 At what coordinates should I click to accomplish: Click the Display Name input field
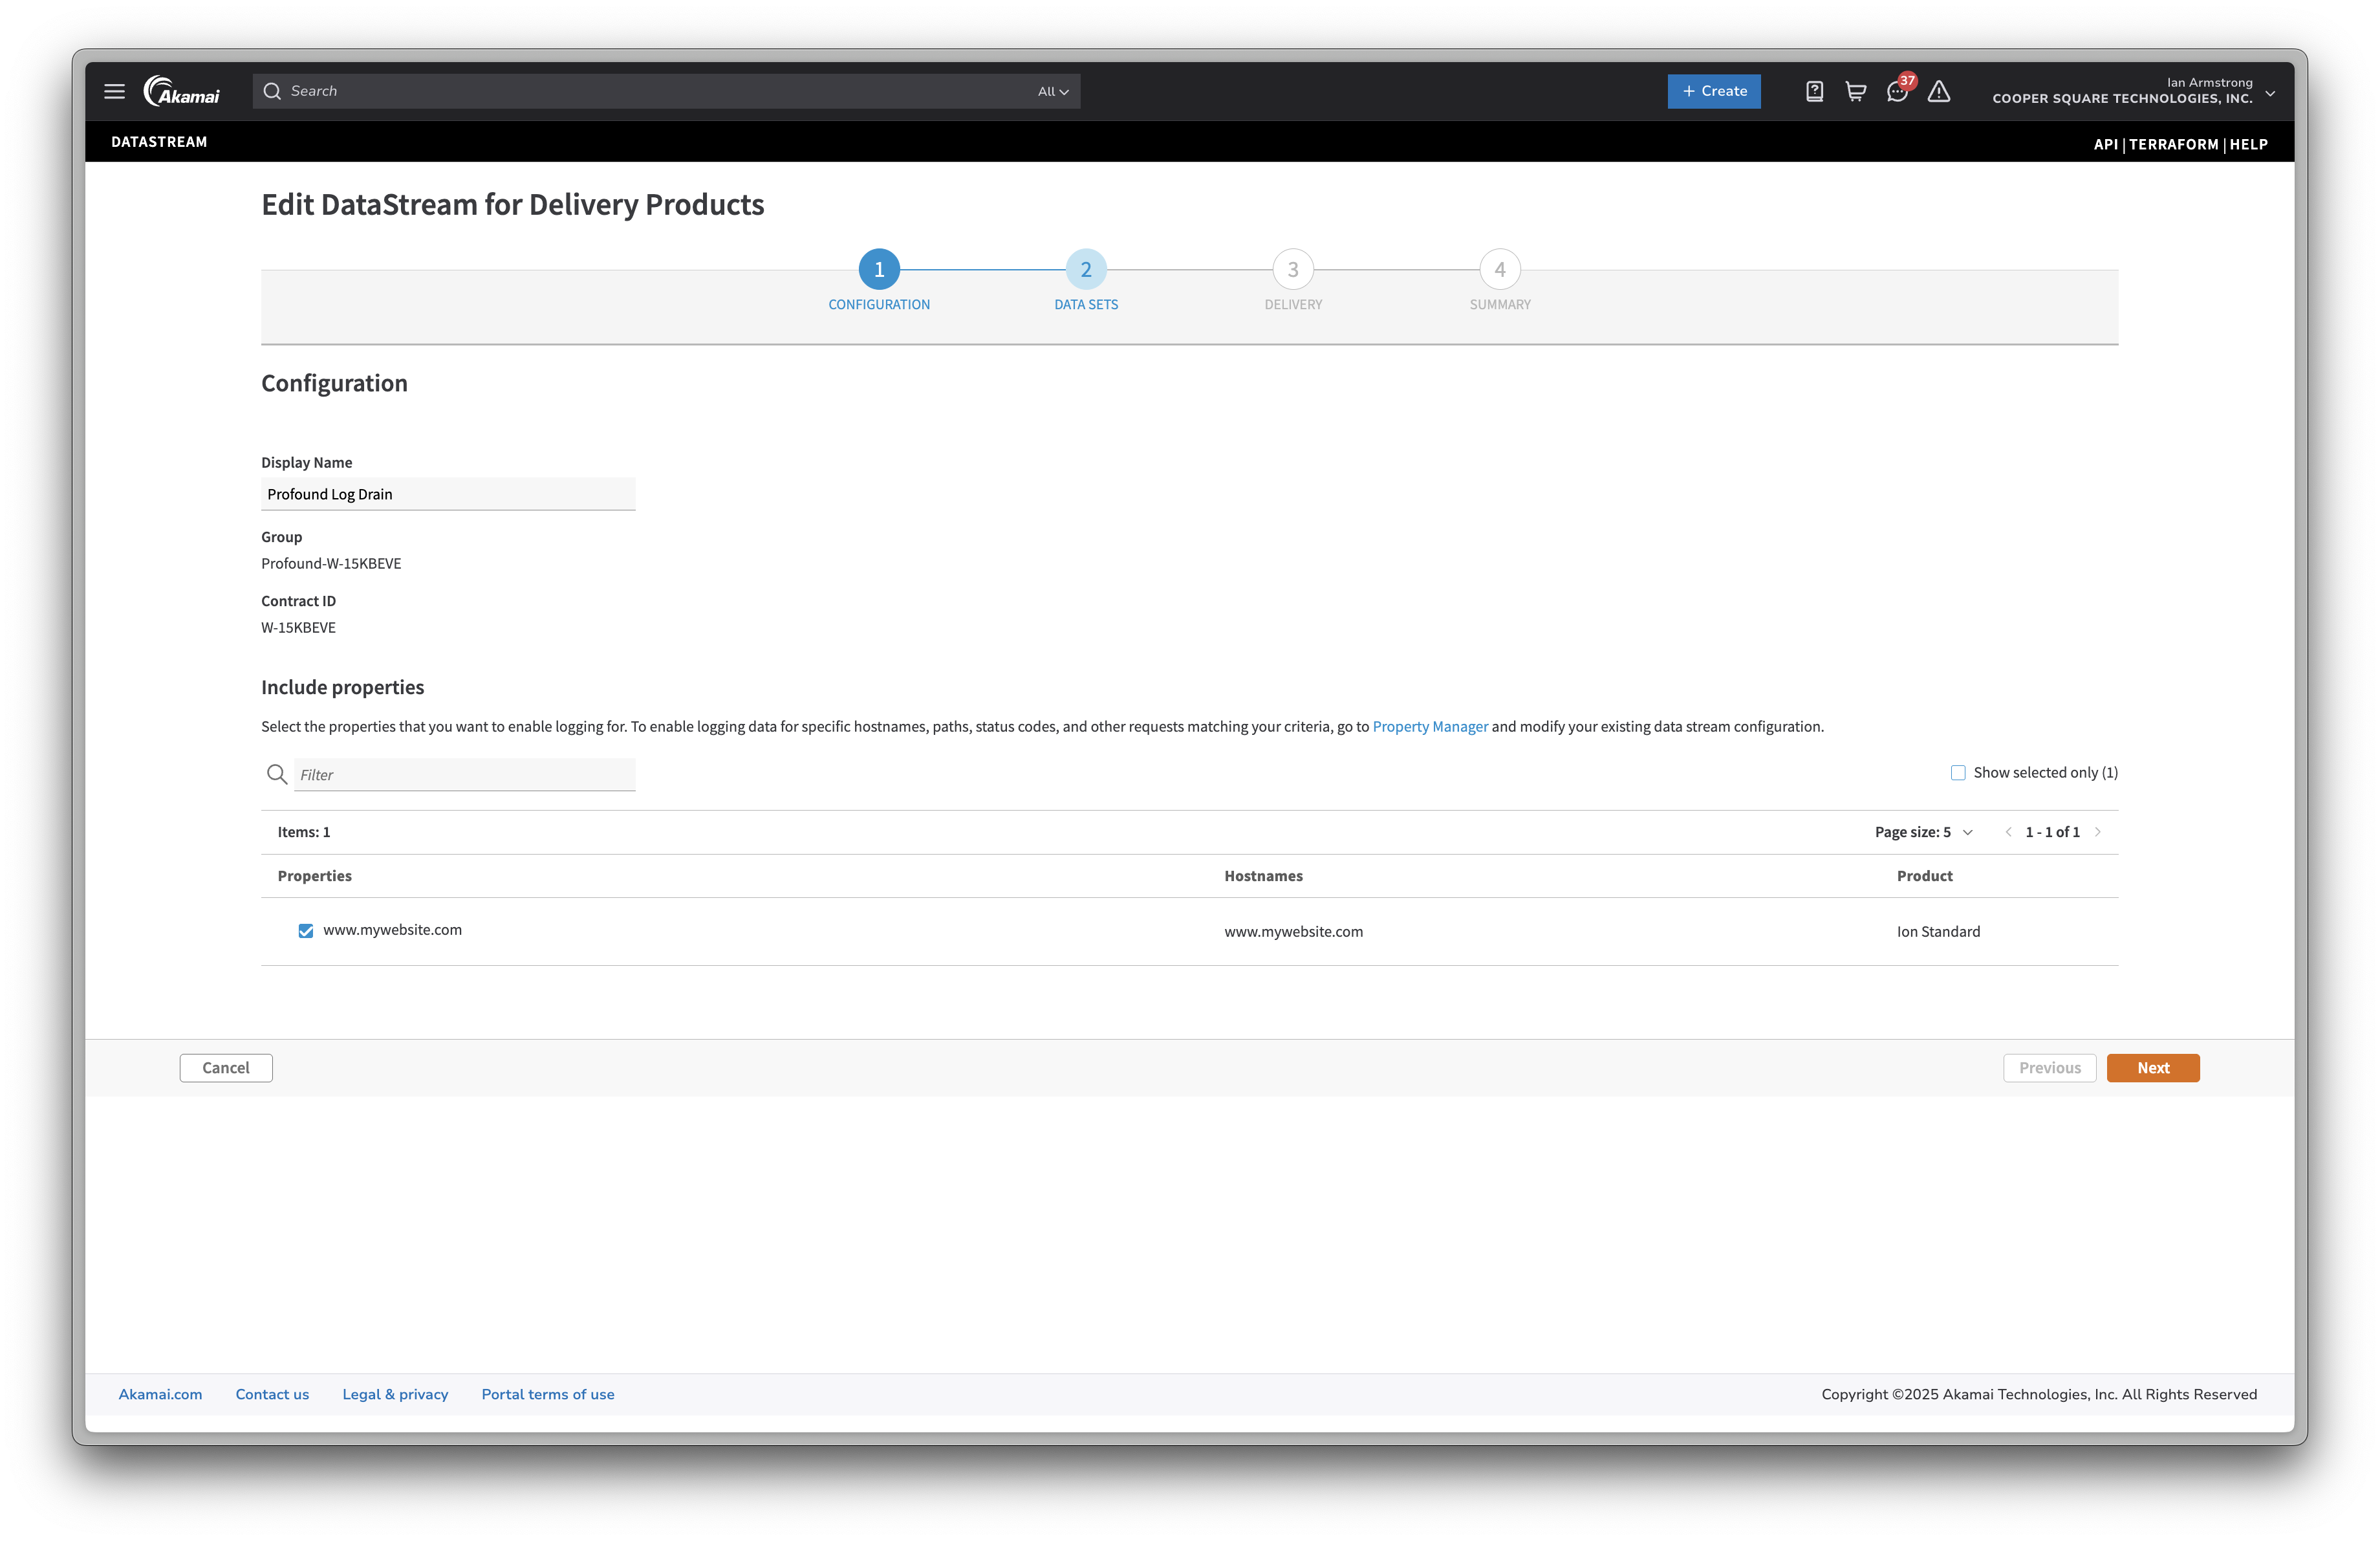point(448,494)
